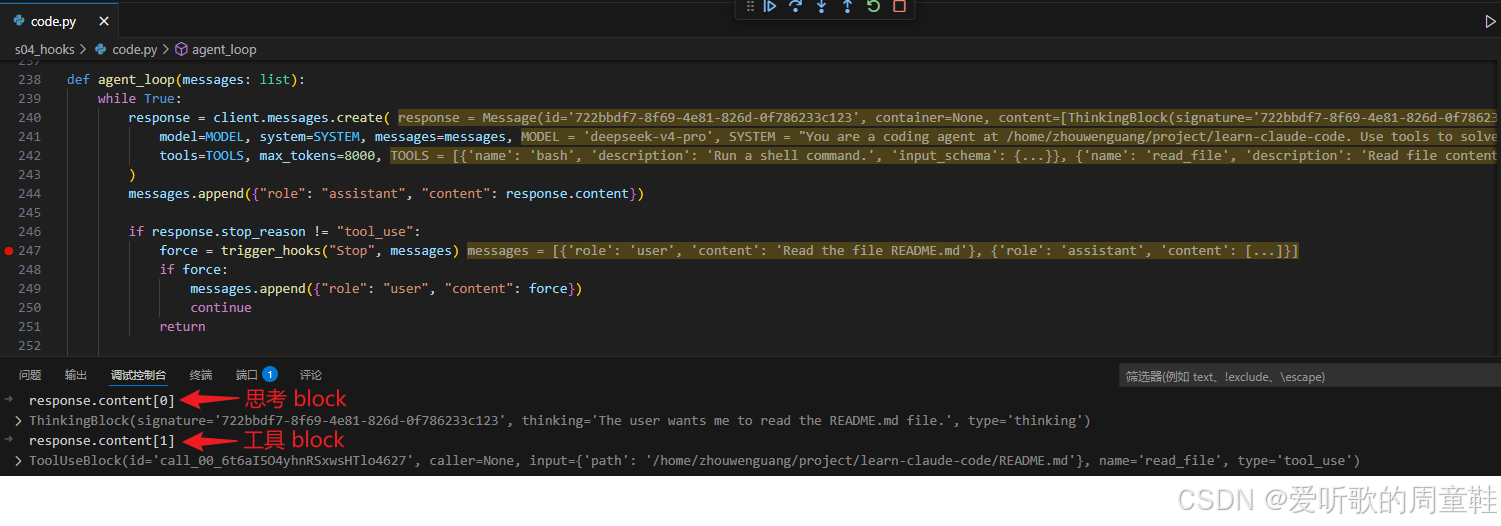Restart the debugging session
Viewport: 1501px width, 526px height.
873,6
